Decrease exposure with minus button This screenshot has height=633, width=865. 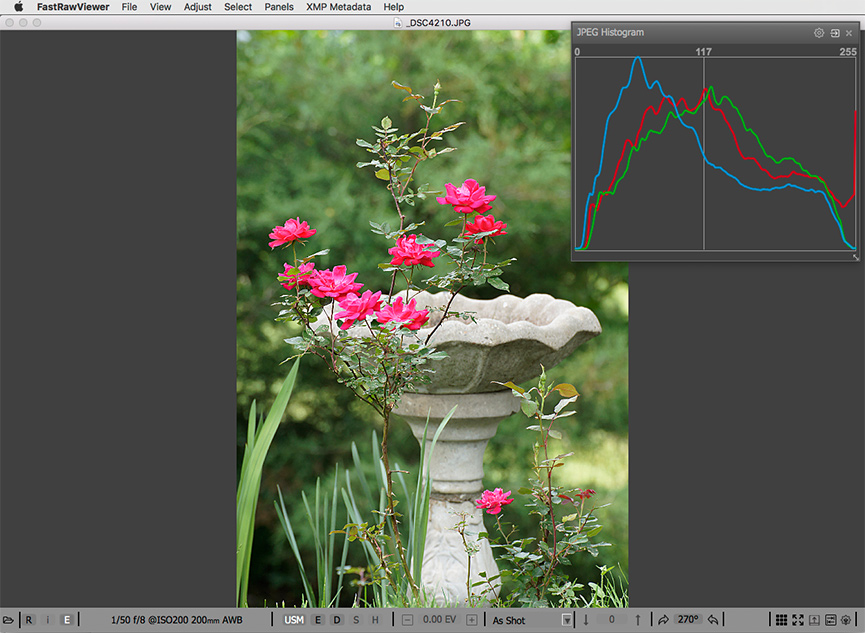(408, 620)
